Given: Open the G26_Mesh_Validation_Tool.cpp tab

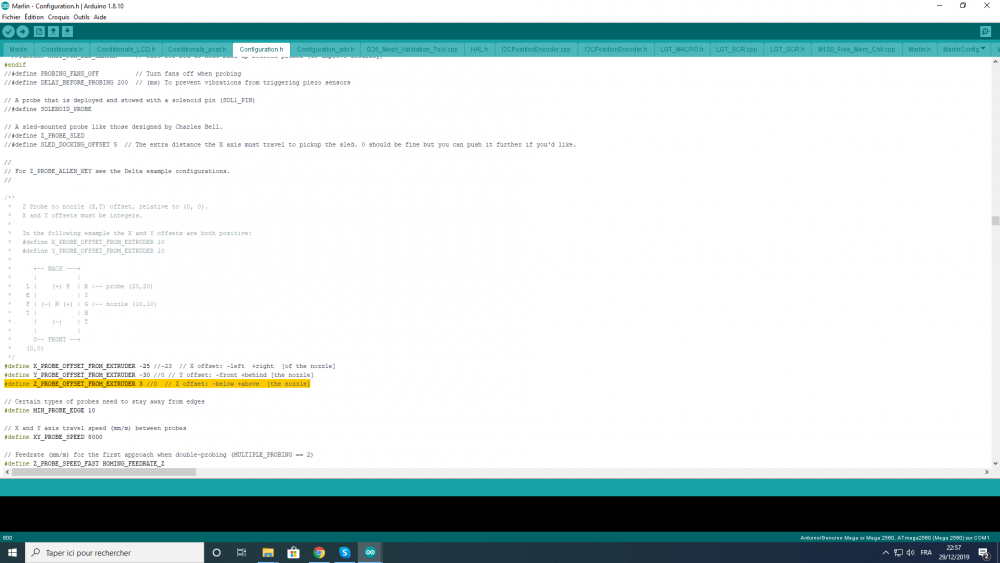Looking at the screenshot, I should tap(412, 49).
